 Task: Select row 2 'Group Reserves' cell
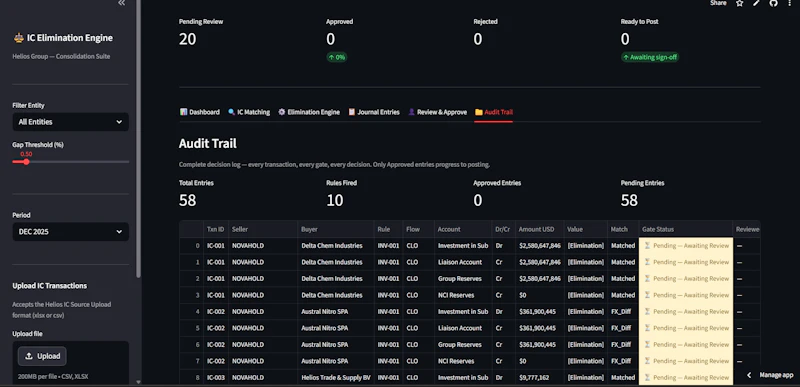click(x=463, y=278)
